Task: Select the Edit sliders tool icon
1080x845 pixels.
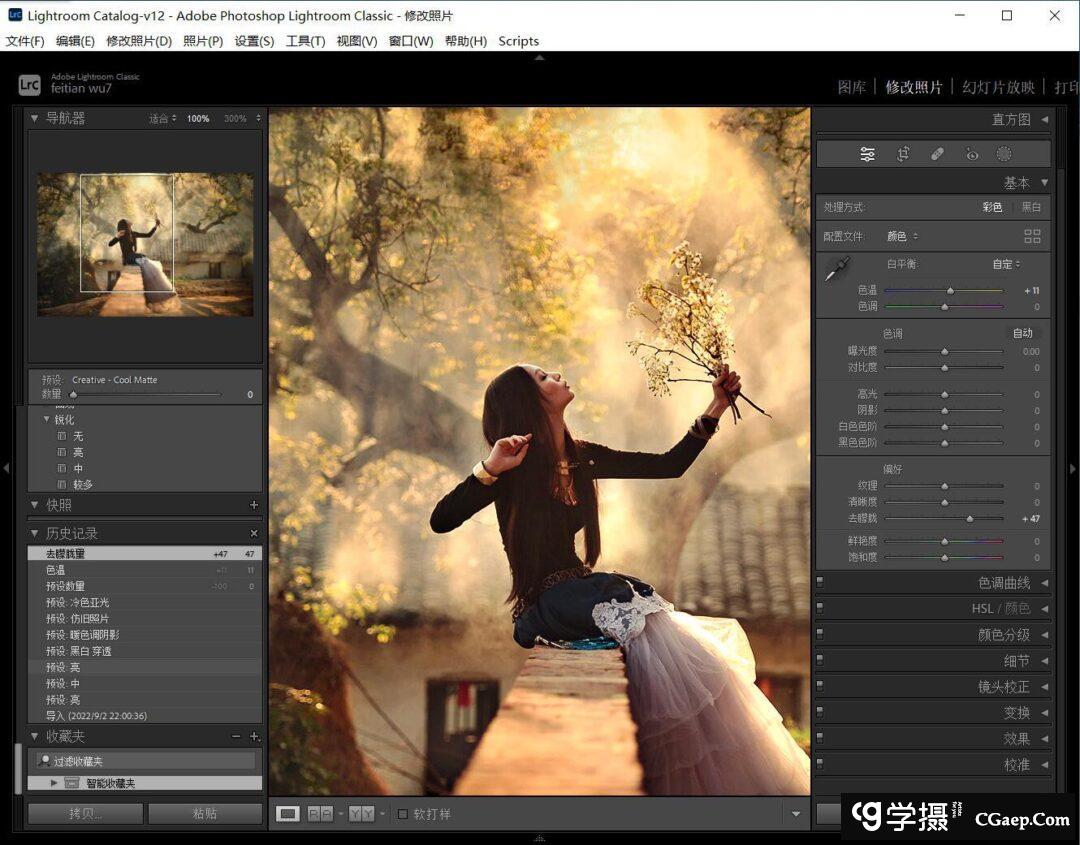Action: (x=867, y=154)
